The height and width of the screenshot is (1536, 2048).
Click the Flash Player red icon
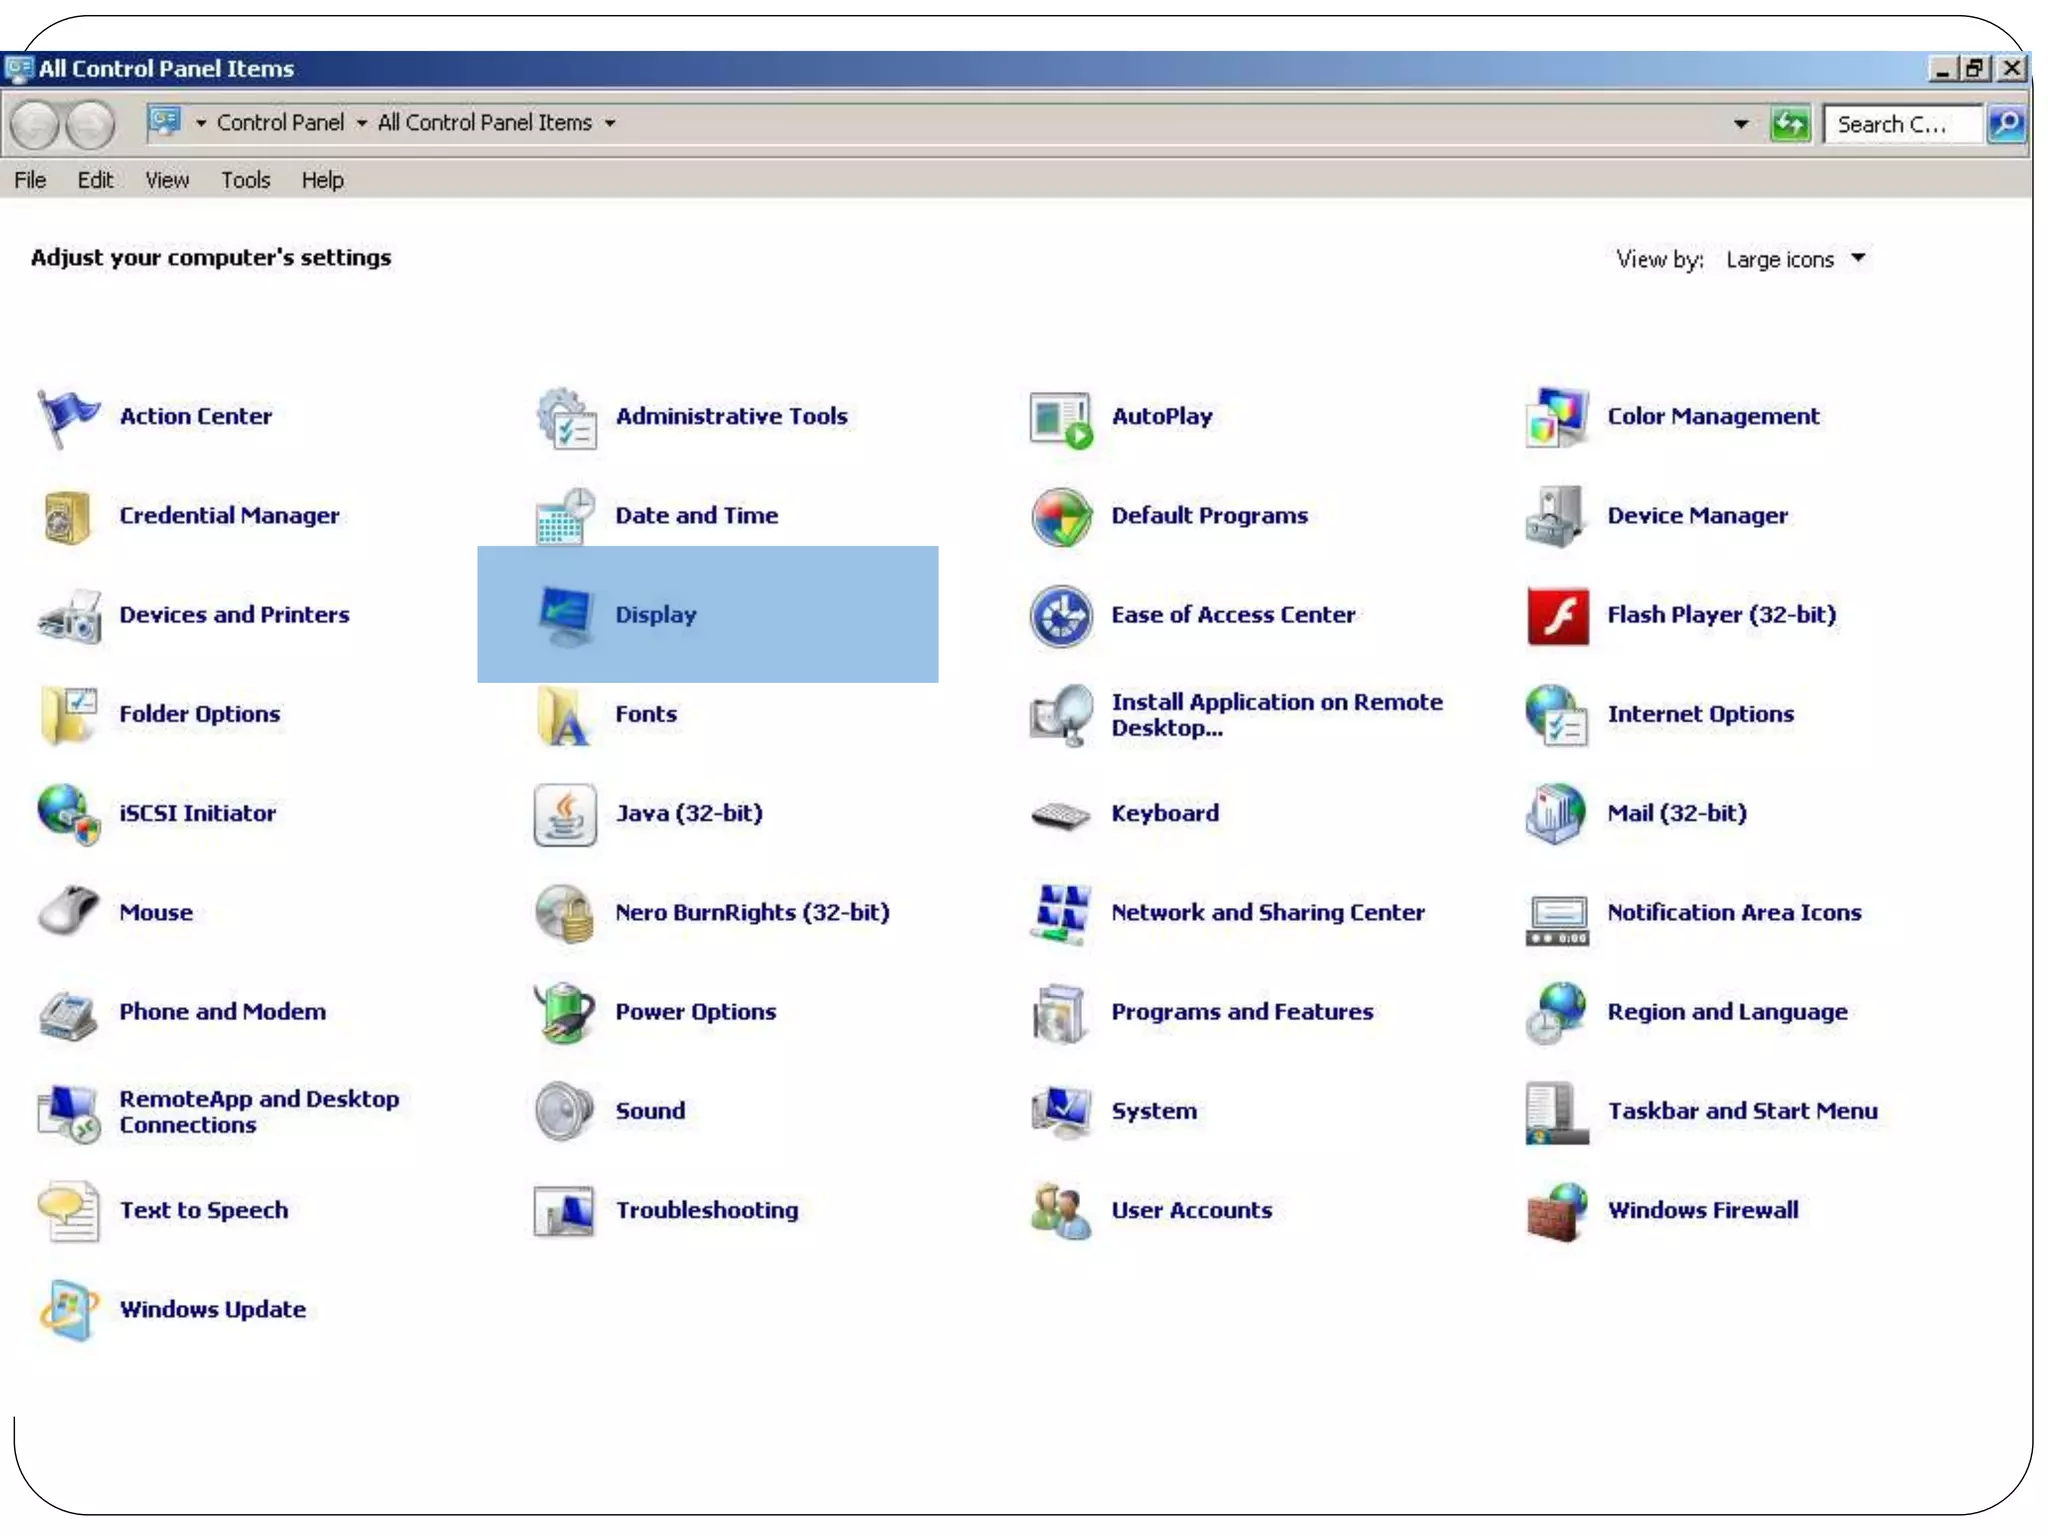pyautogui.click(x=1557, y=615)
